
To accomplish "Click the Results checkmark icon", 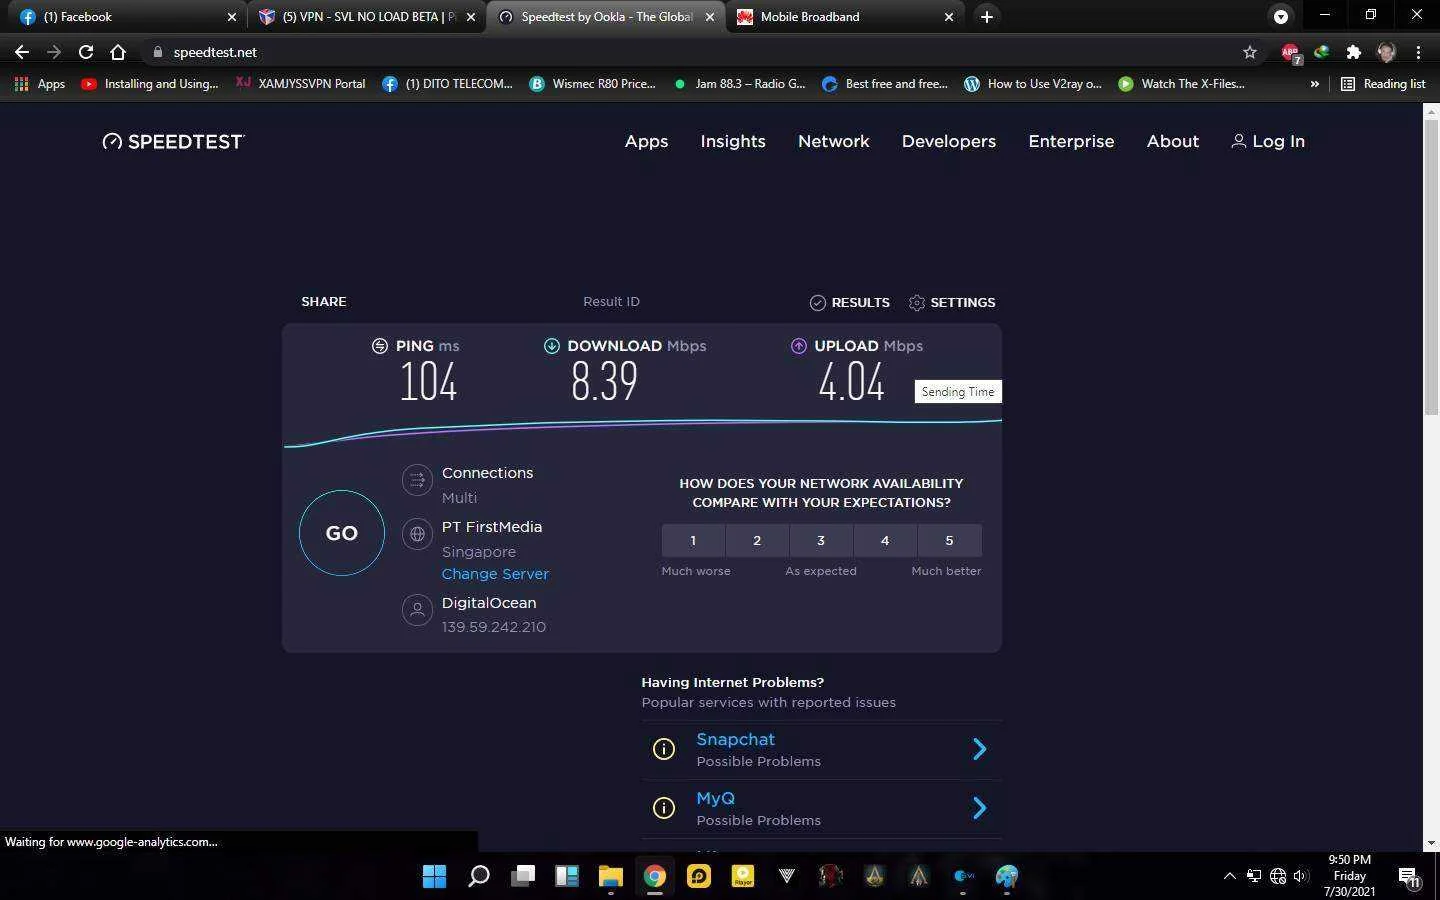I will point(817,302).
